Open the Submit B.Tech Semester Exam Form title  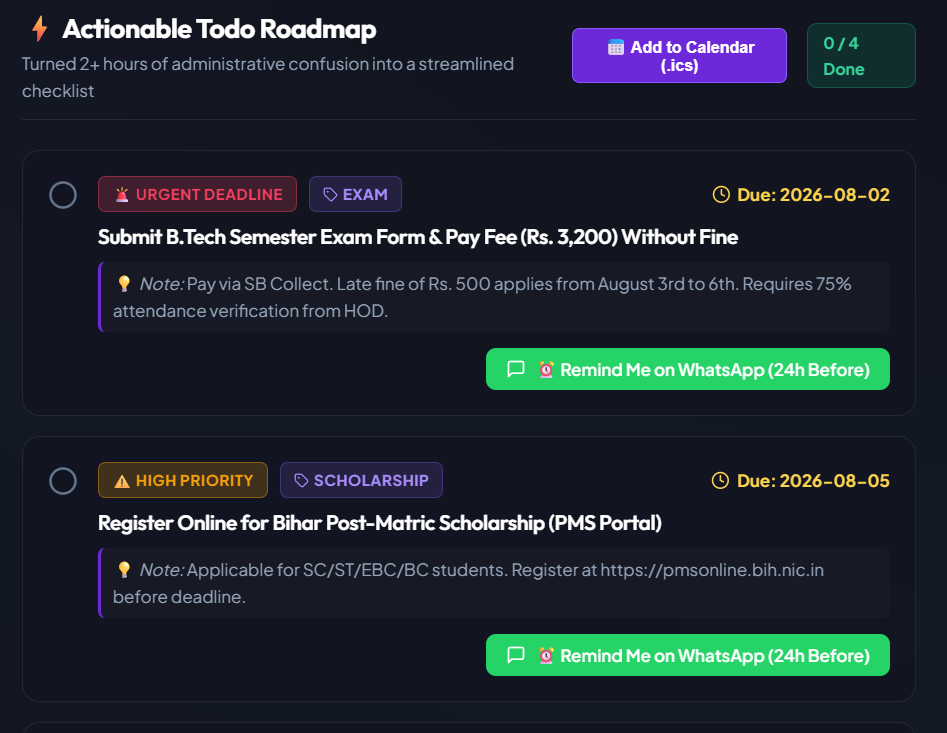click(x=418, y=237)
